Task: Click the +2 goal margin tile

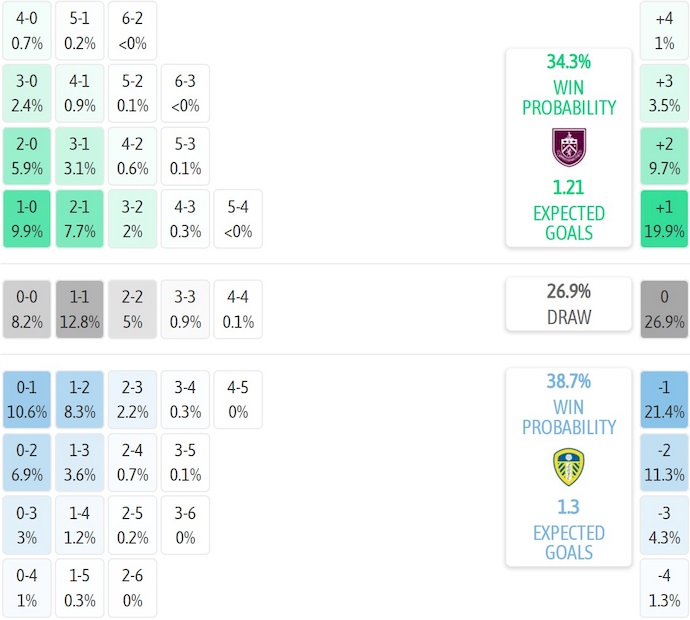Action: coord(664,156)
